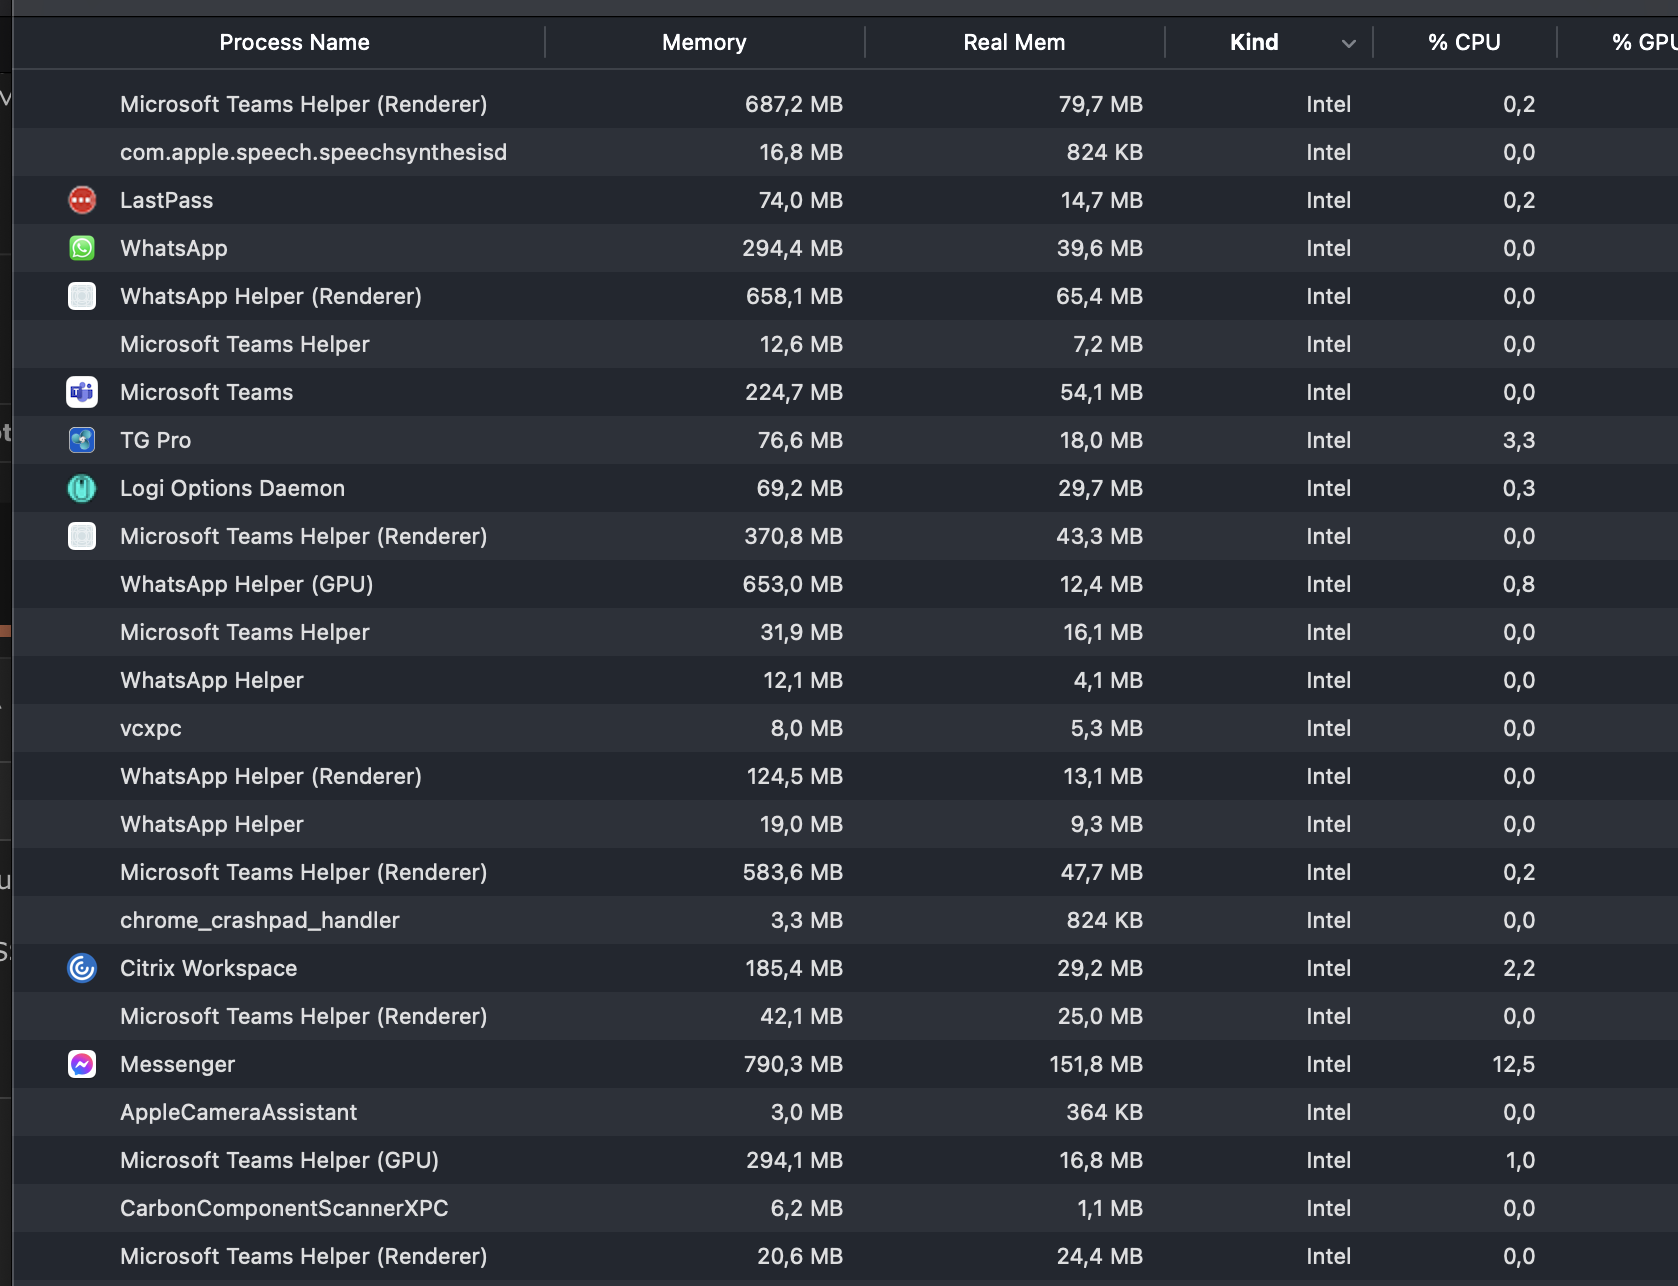This screenshot has width=1678, height=1286.
Task: Click the green WhatsApp app icon
Action: (x=82, y=248)
